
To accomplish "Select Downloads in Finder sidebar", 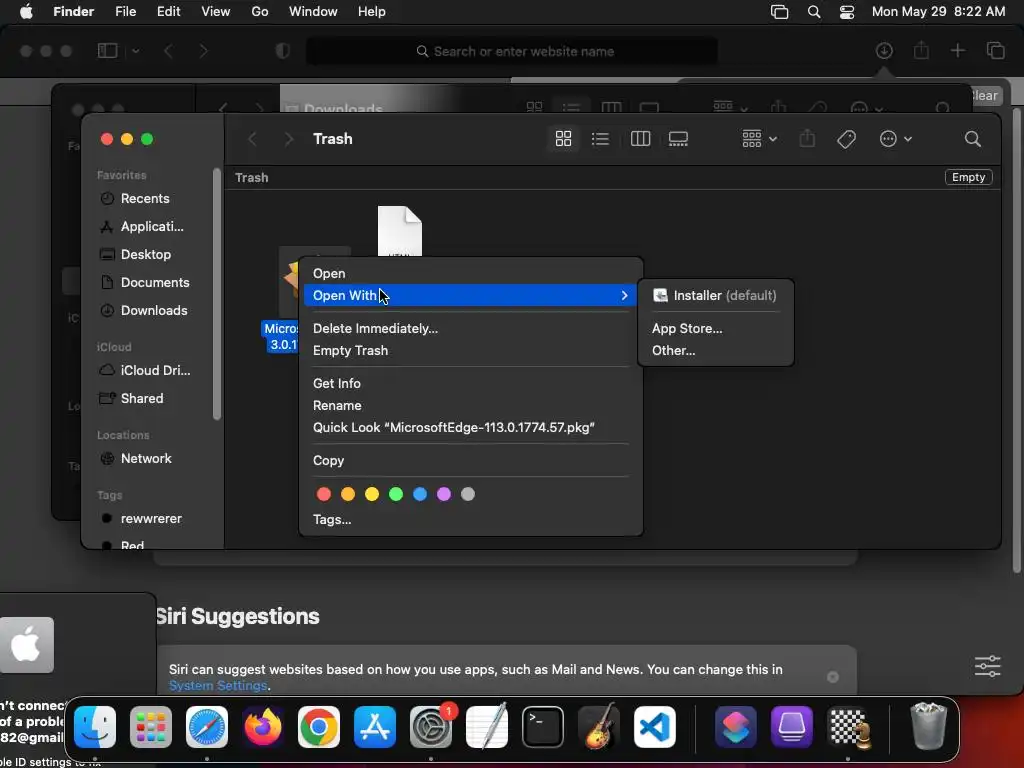I will click(x=144, y=311).
